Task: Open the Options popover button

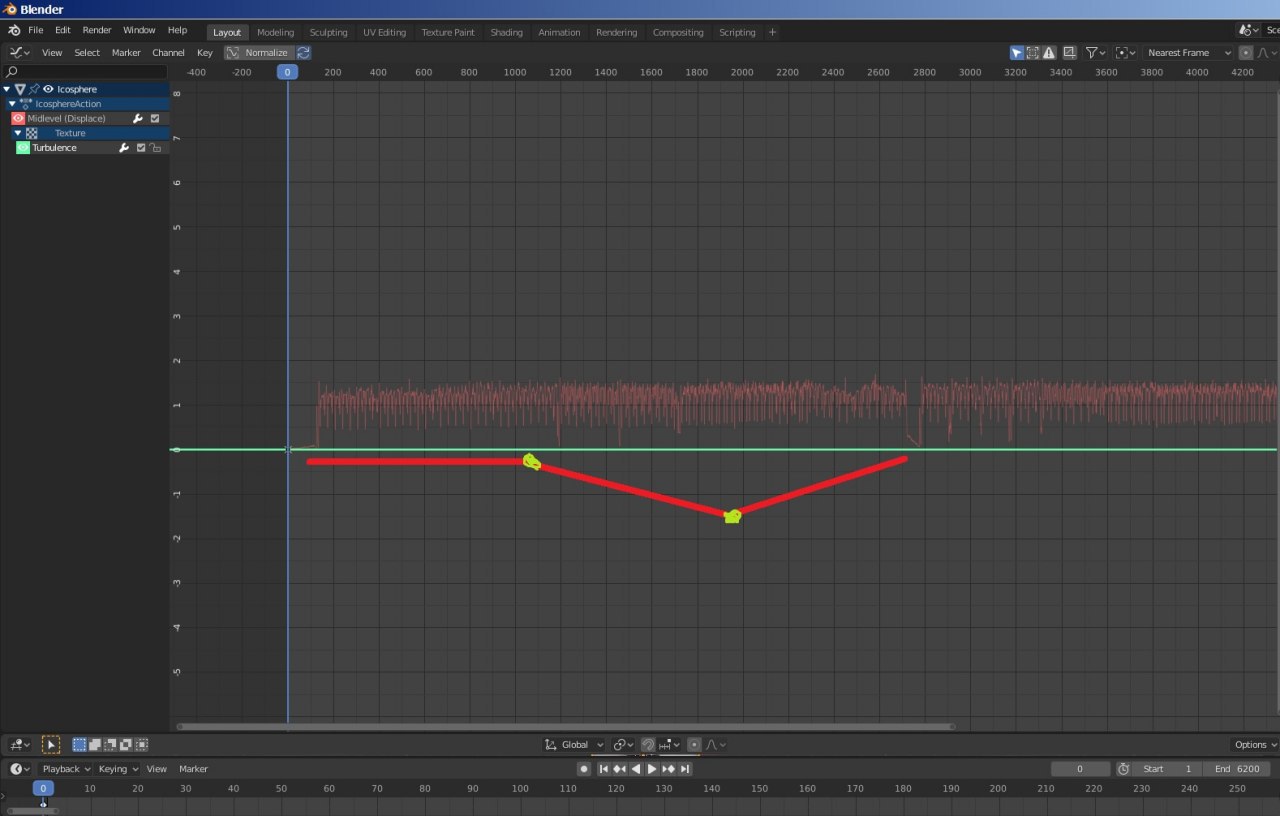Action: pyautogui.click(x=1254, y=745)
